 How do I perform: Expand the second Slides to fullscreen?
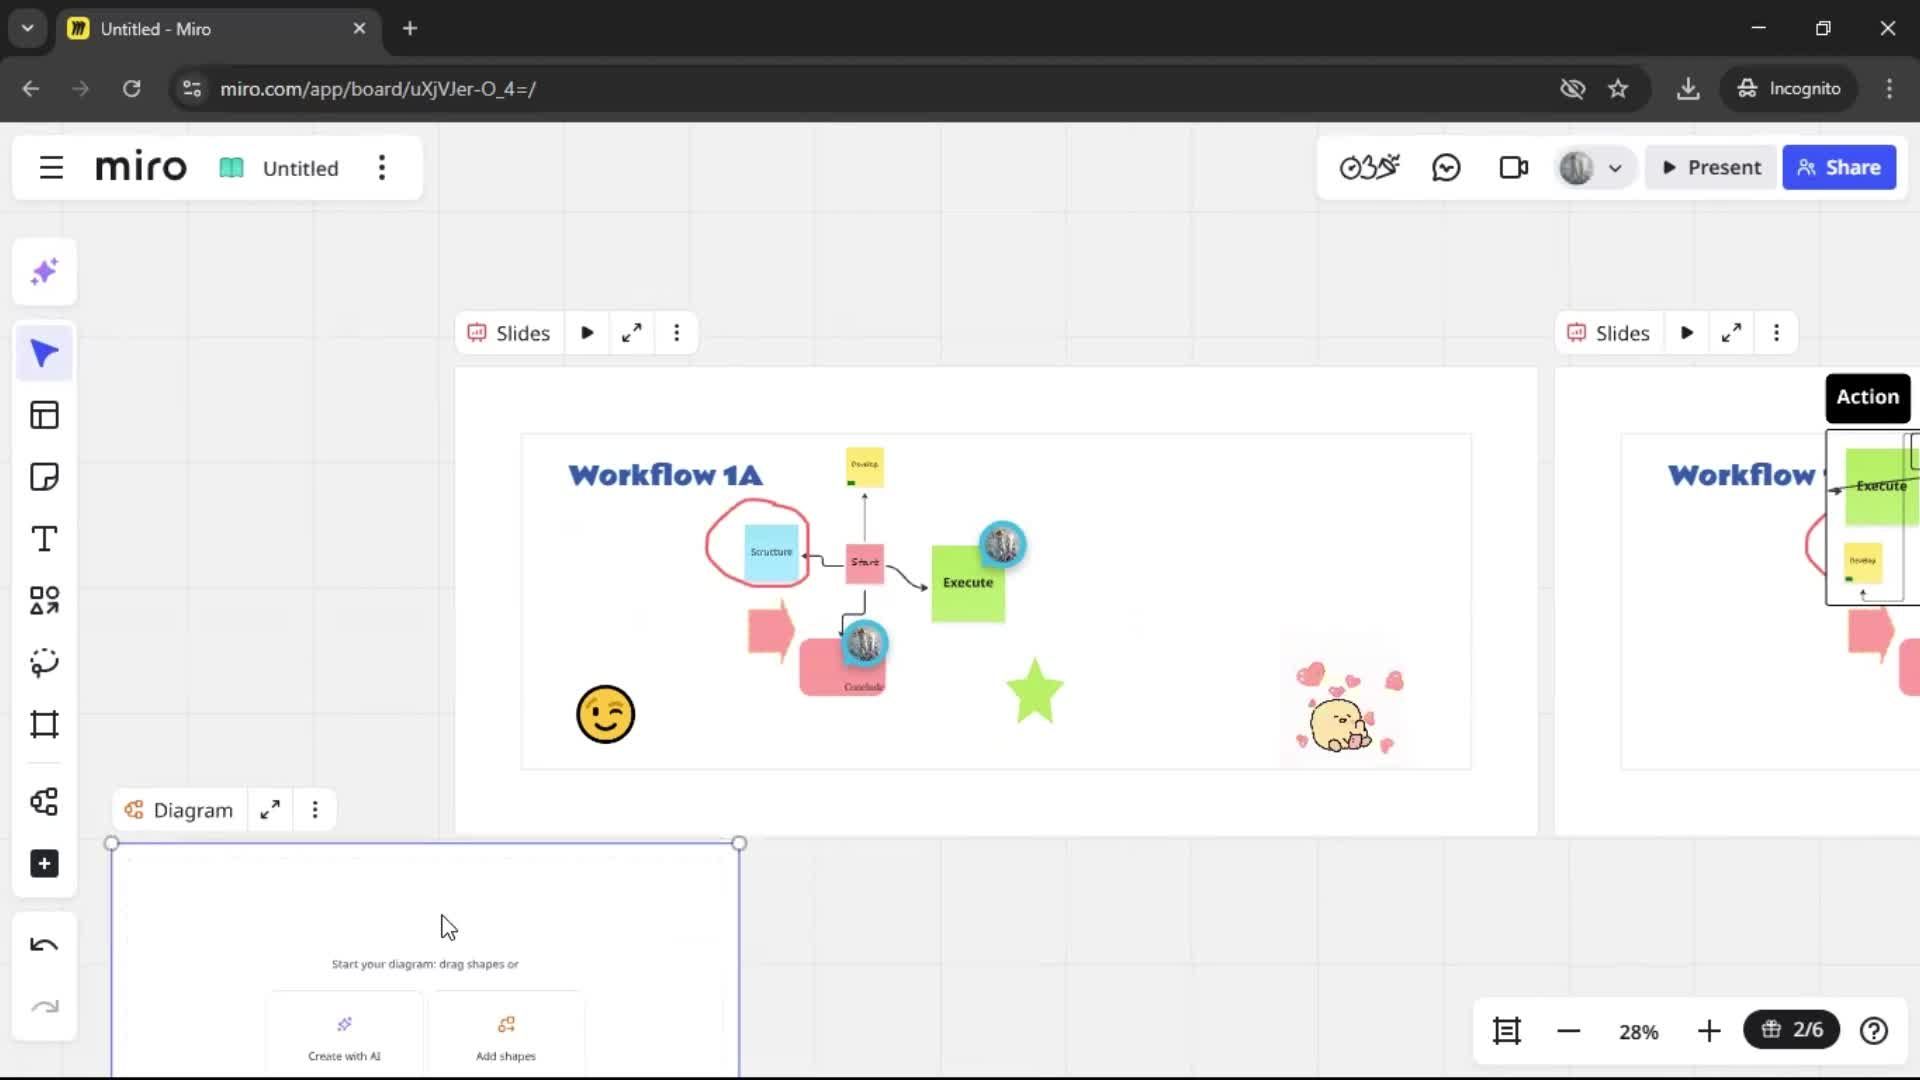pos(1732,333)
